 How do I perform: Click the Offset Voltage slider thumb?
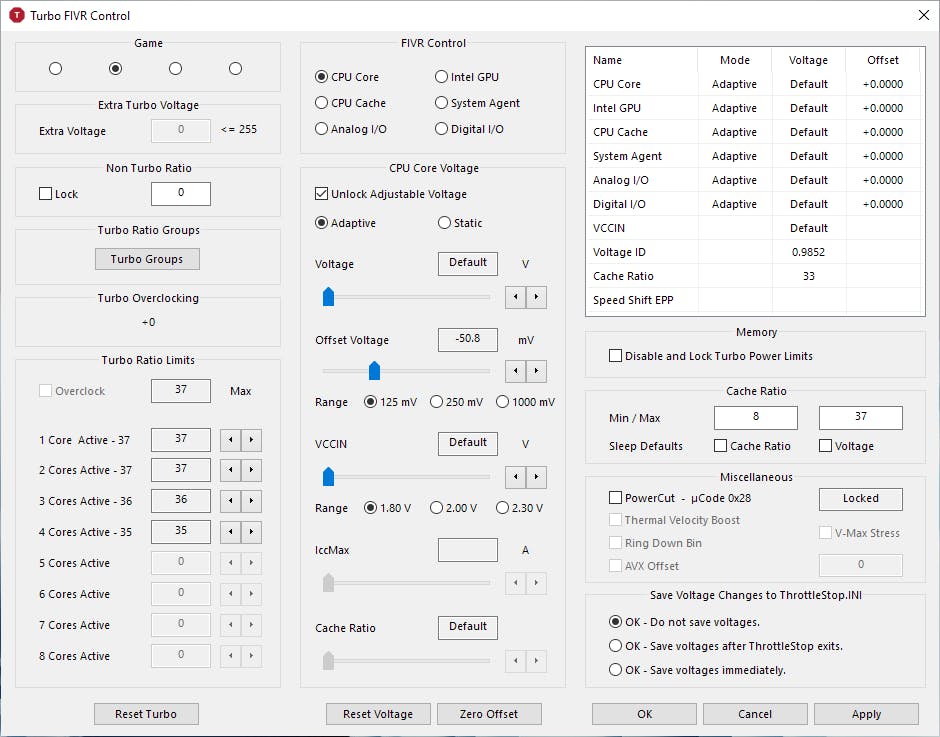(x=375, y=371)
